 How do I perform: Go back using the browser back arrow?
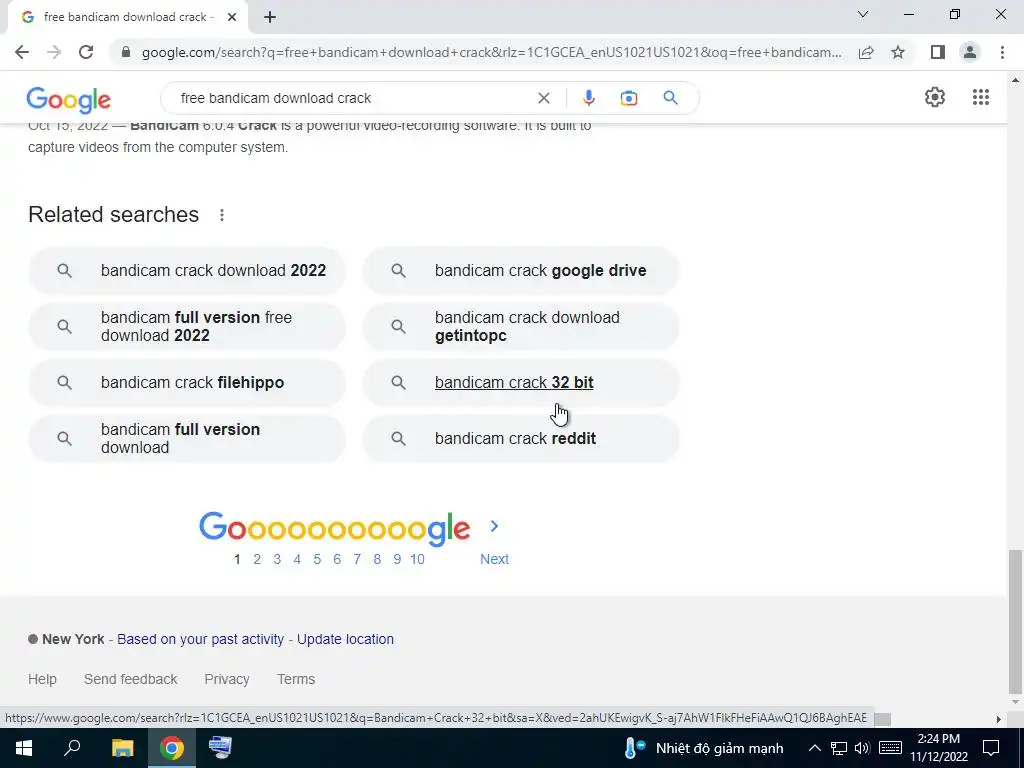pos(22,52)
